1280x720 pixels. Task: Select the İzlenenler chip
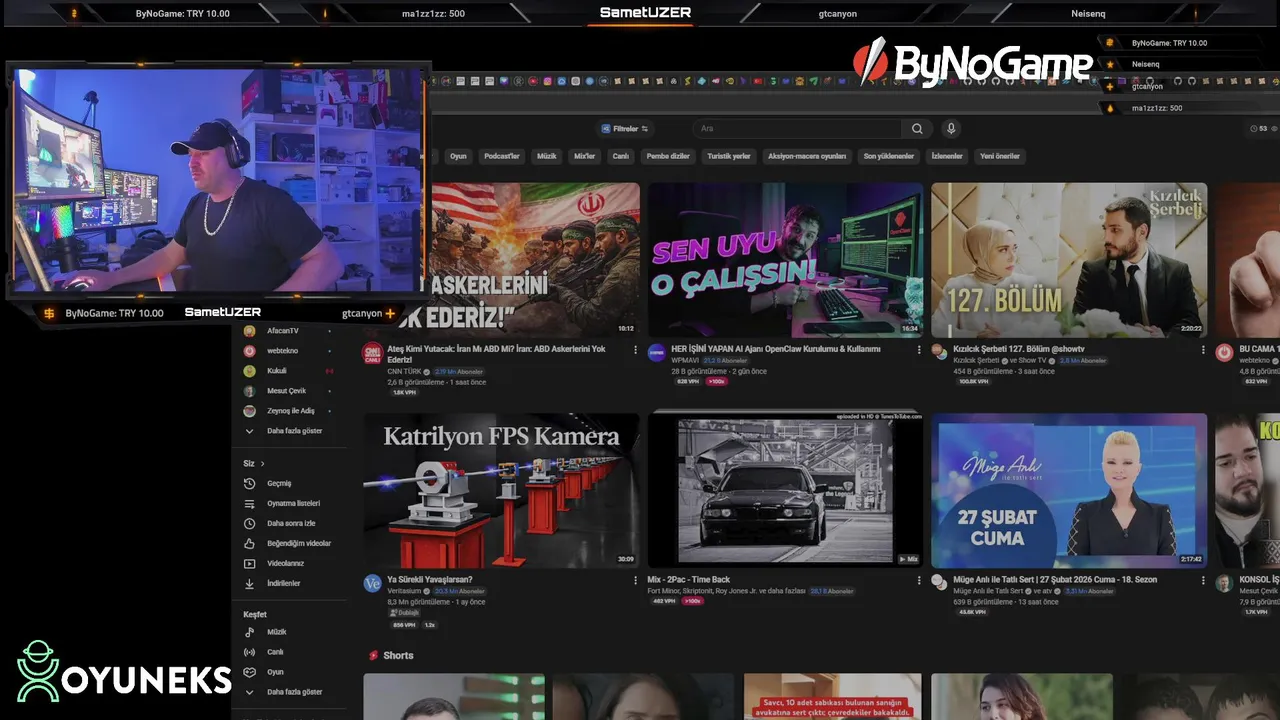[947, 156]
